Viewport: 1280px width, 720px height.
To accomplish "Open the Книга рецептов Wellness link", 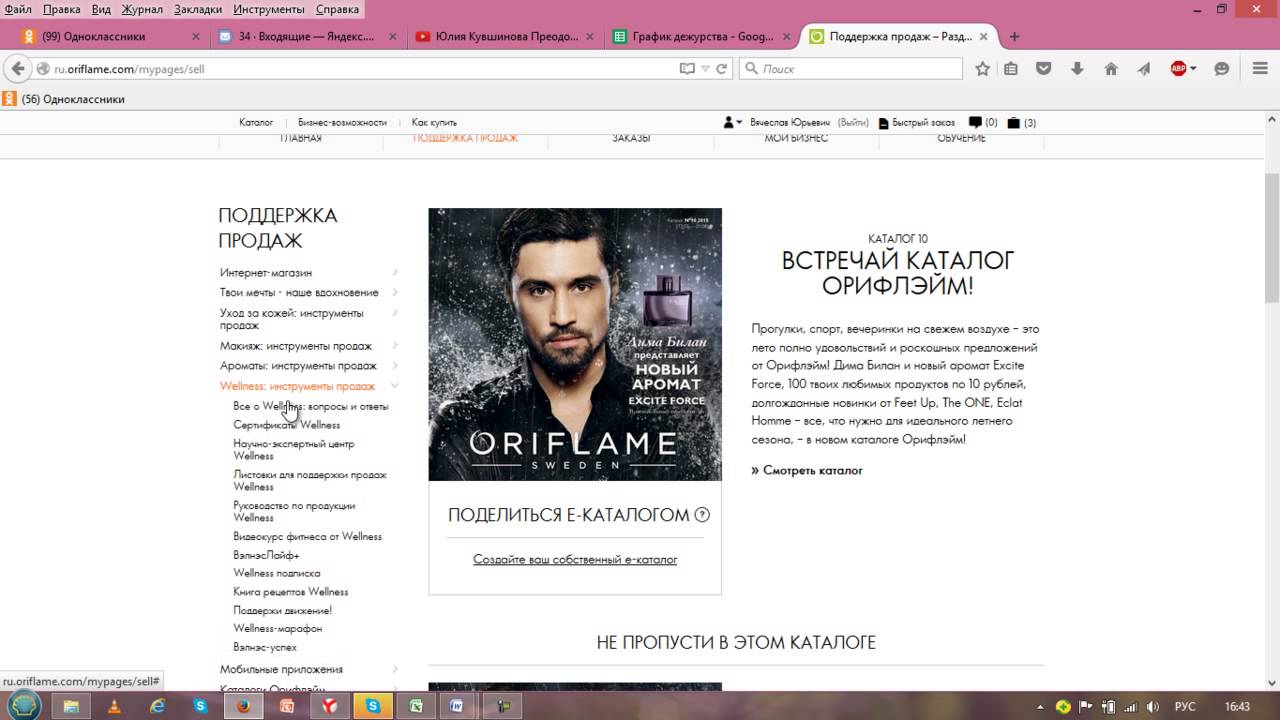I will coord(291,592).
